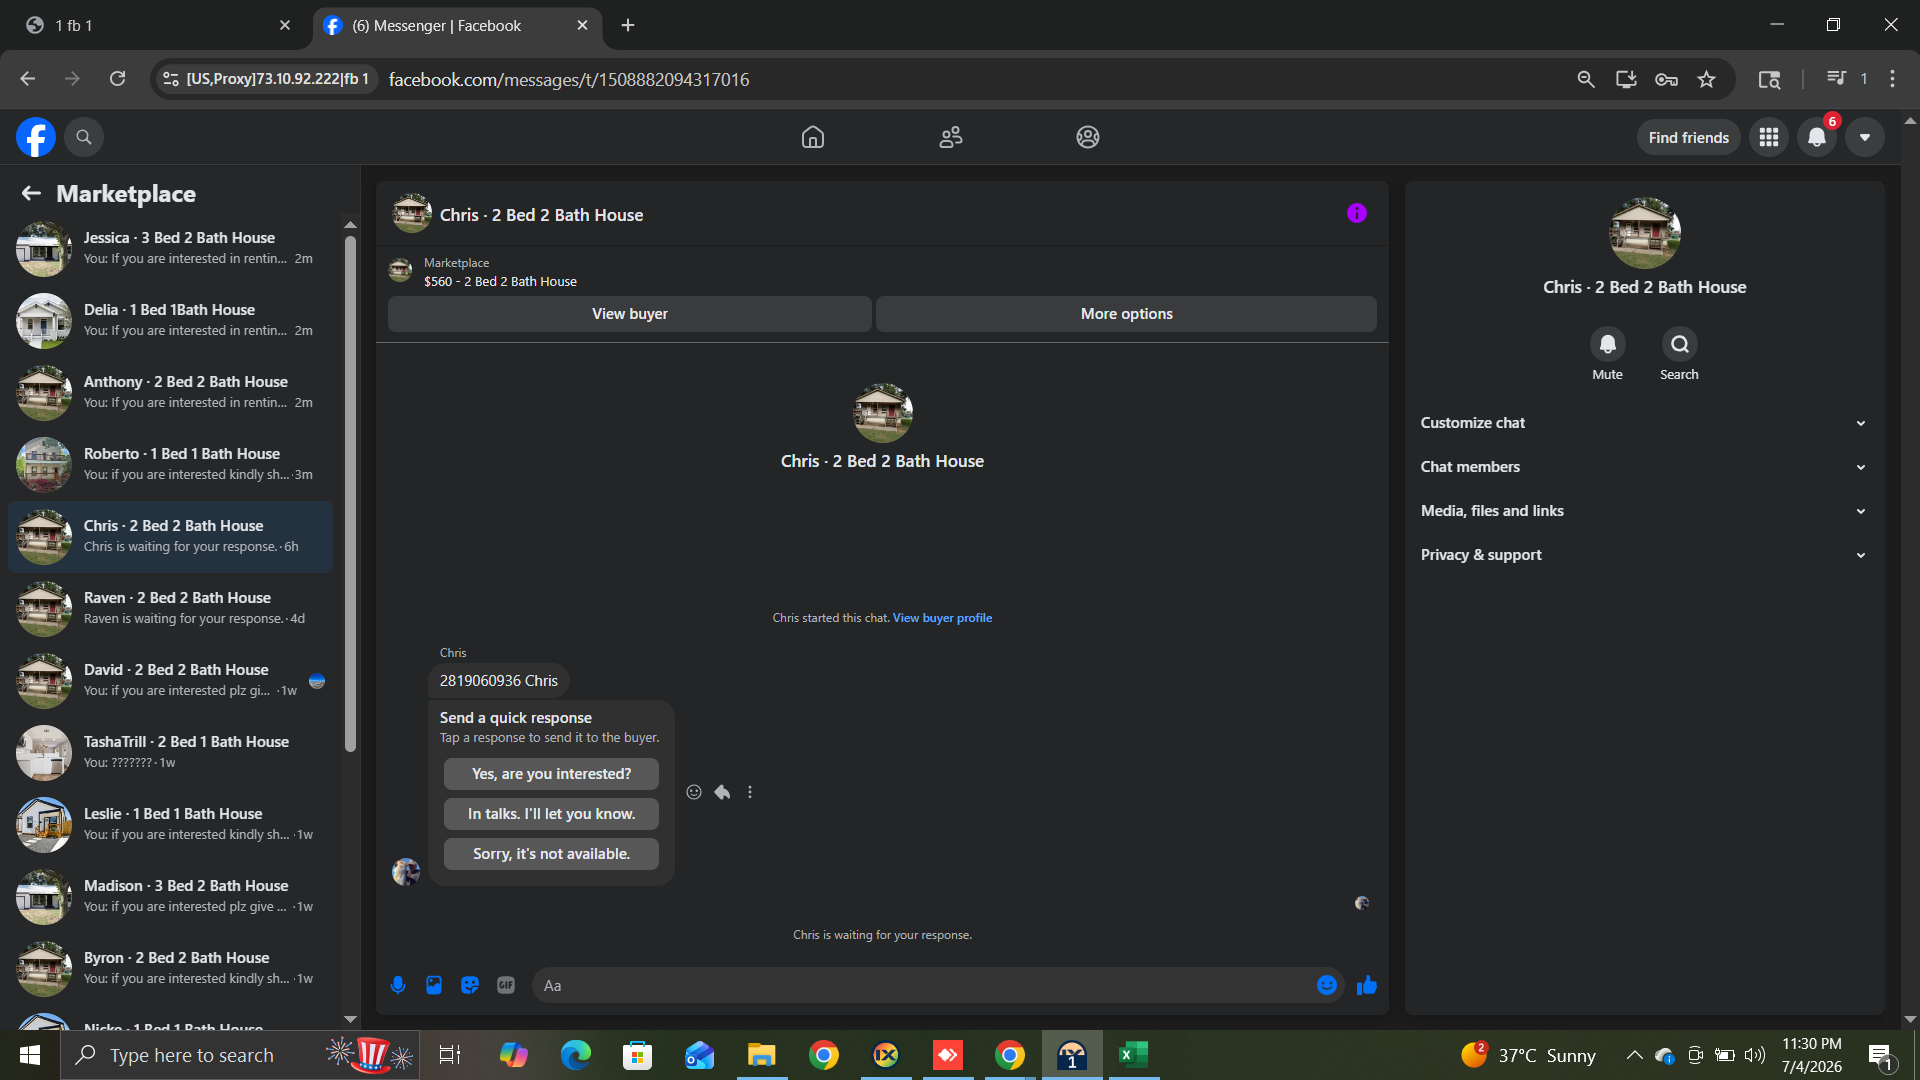Open Leslie 1 Bed 1 Bath House chat
This screenshot has height=1080, width=1920.
170,824
